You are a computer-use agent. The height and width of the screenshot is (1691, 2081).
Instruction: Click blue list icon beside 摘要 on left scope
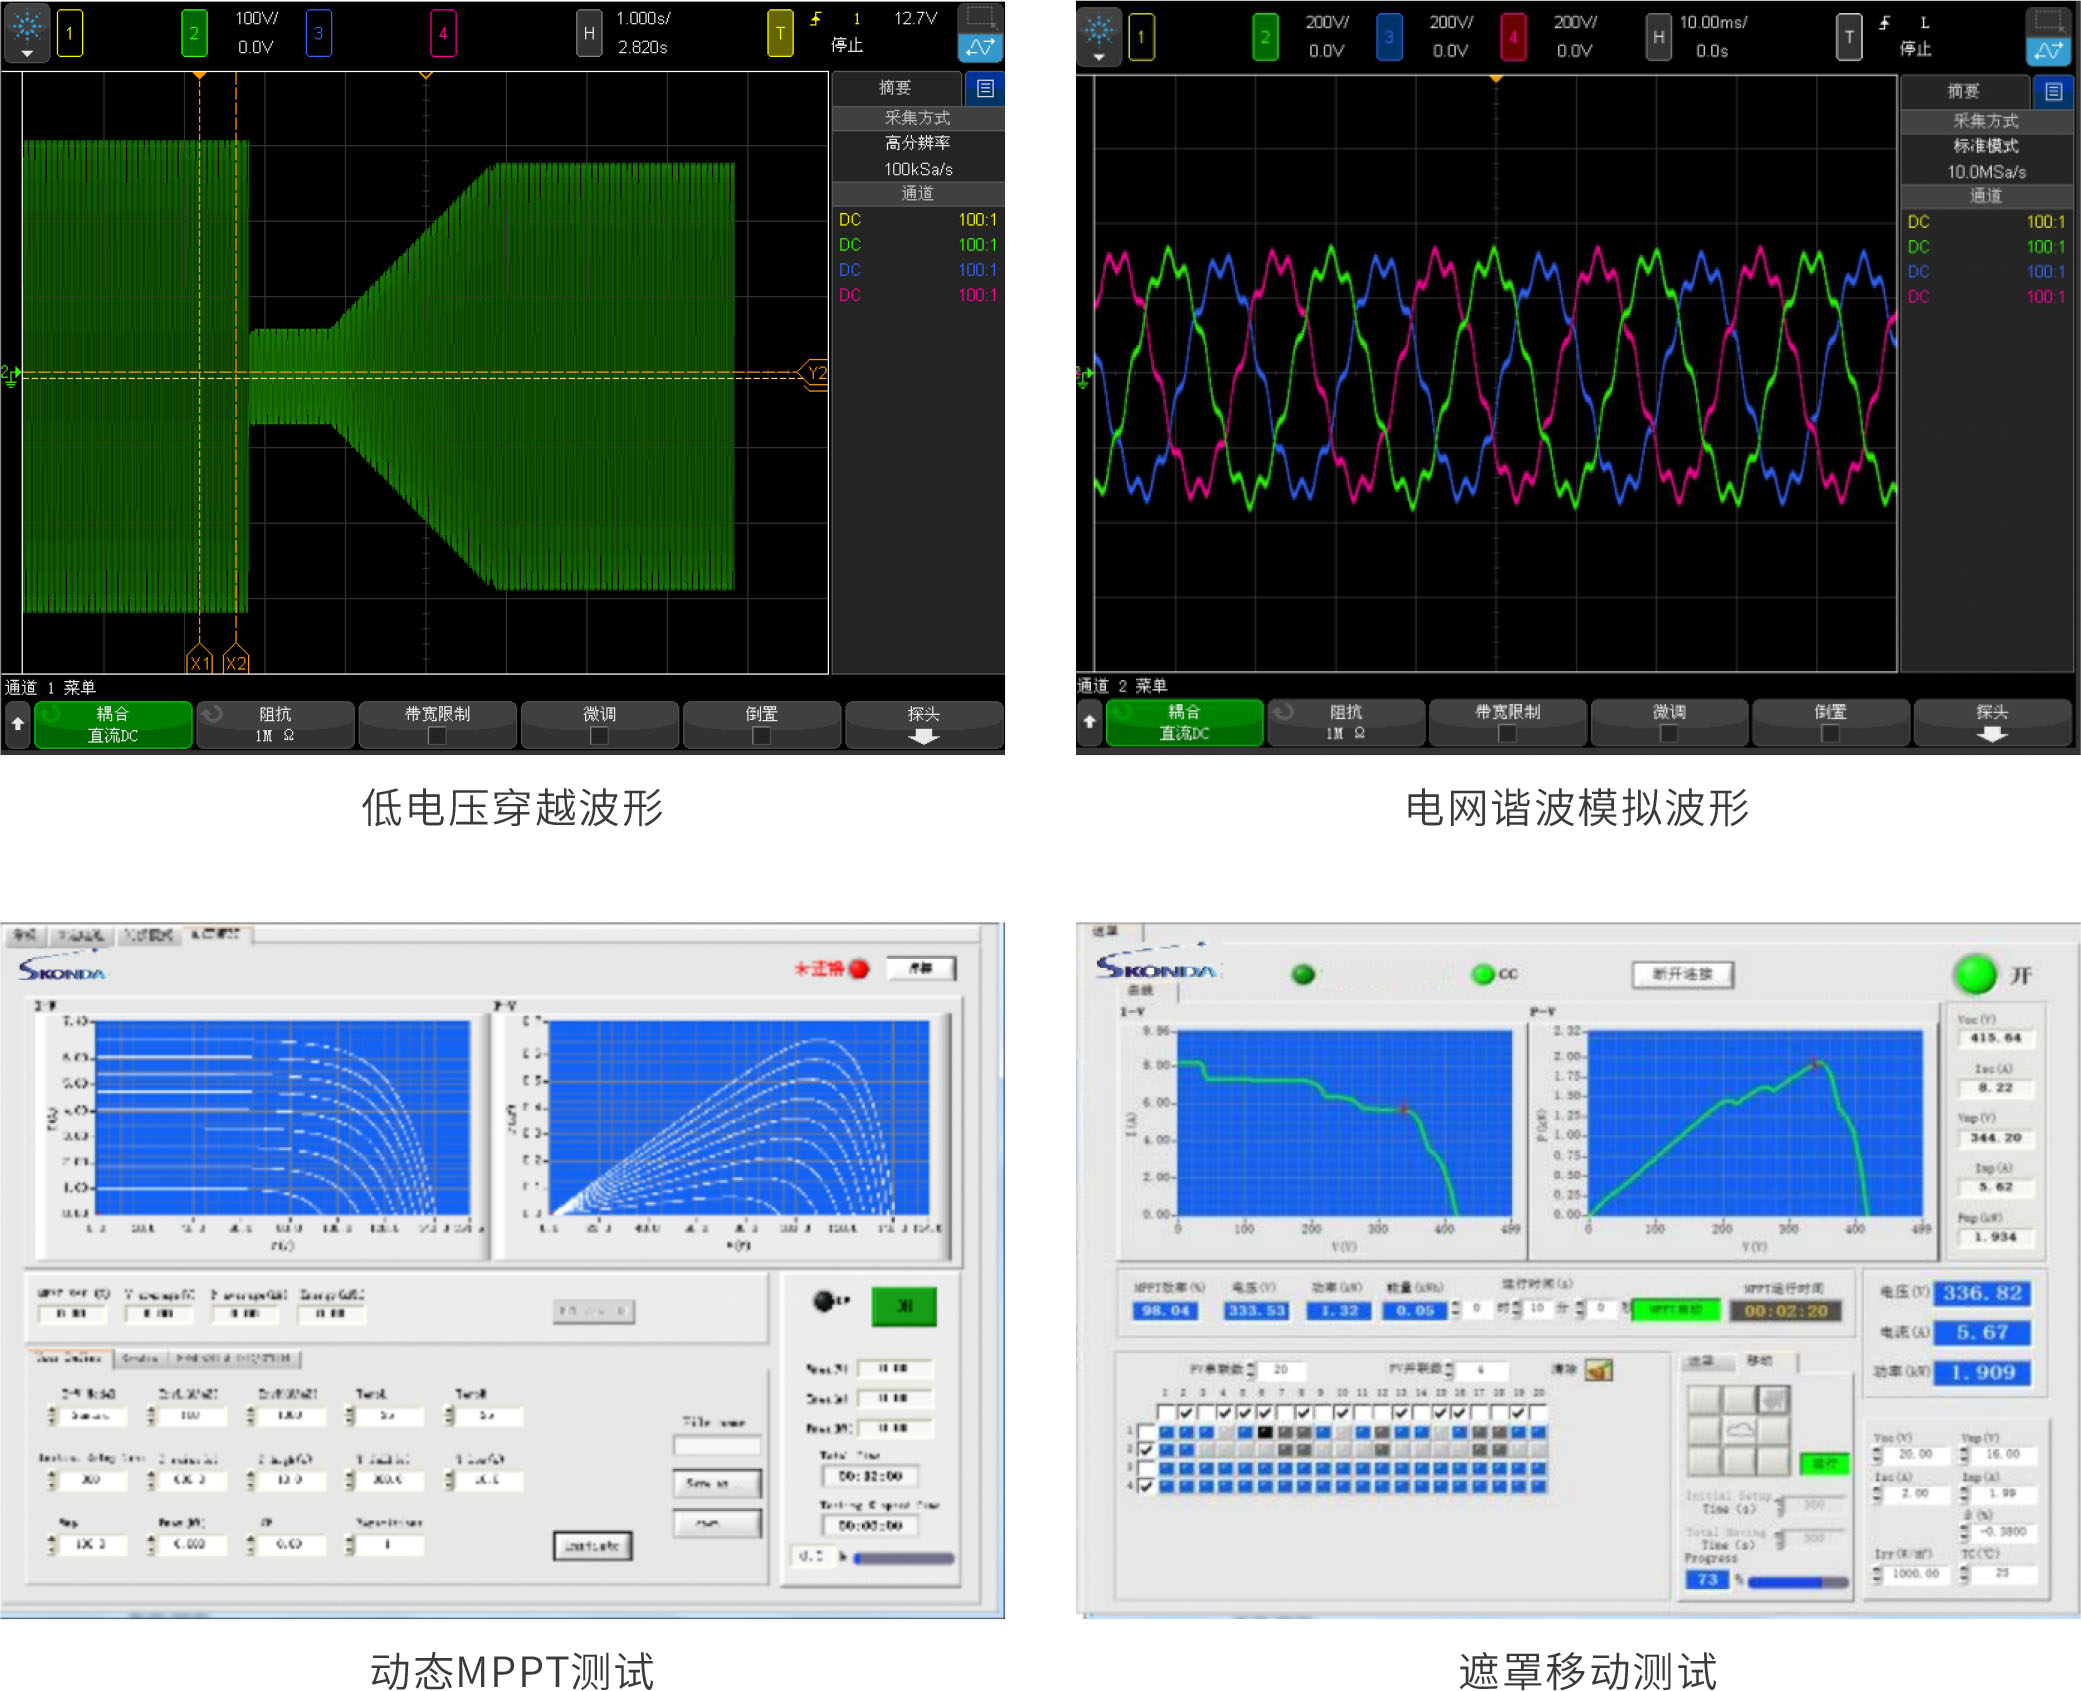(x=985, y=89)
